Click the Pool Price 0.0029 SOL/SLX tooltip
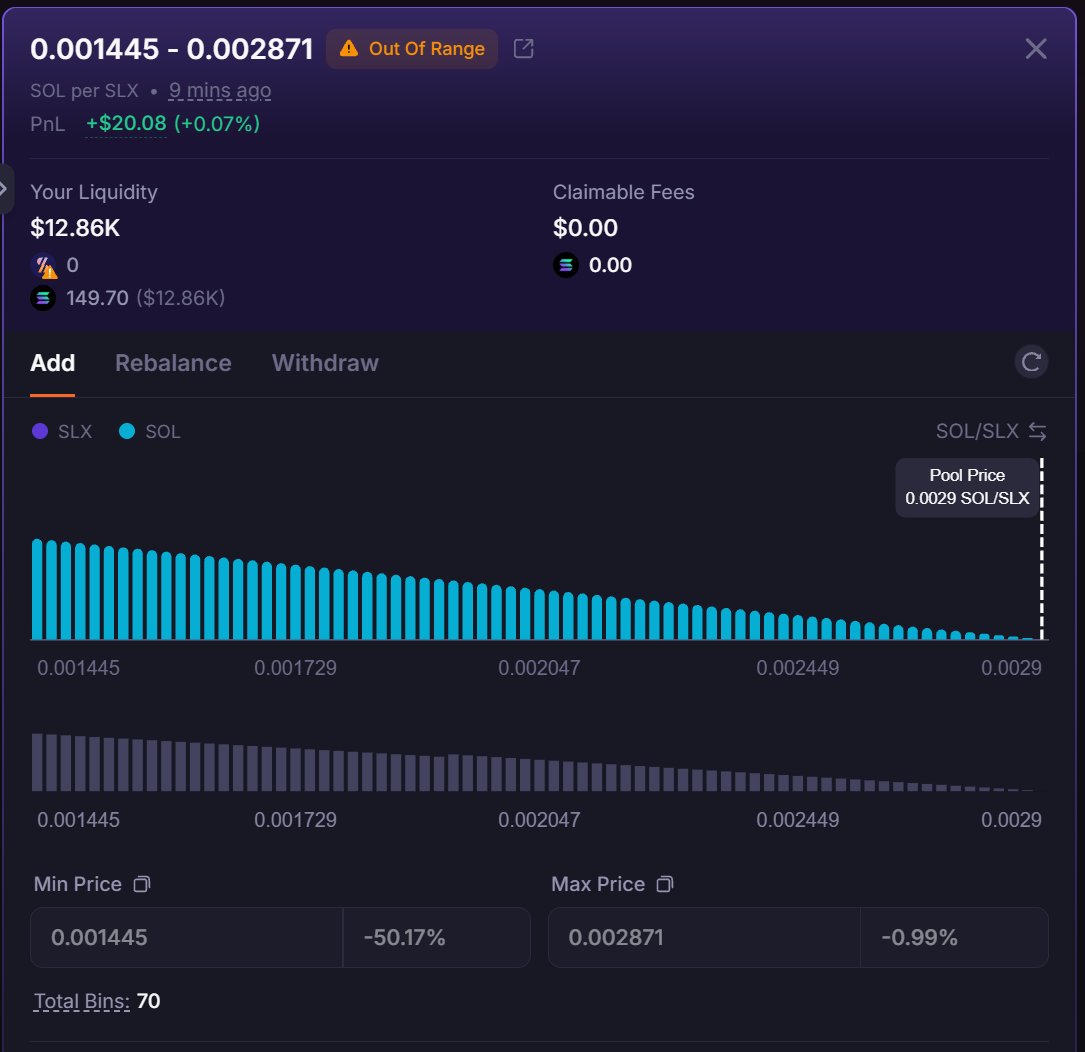This screenshot has width=1085, height=1052. pyautogui.click(x=967, y=487)
